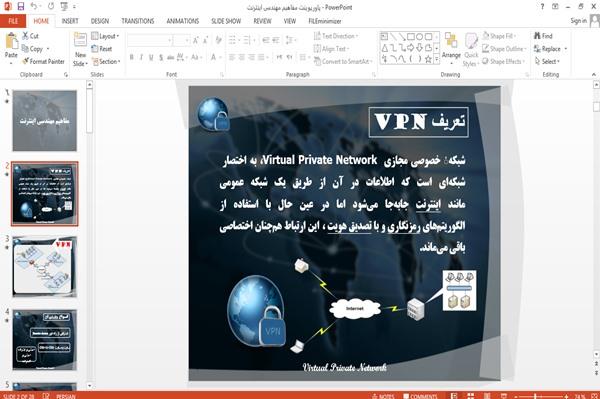
Task: Click the Copy icon in Clipboard
Action: (25, 49)
